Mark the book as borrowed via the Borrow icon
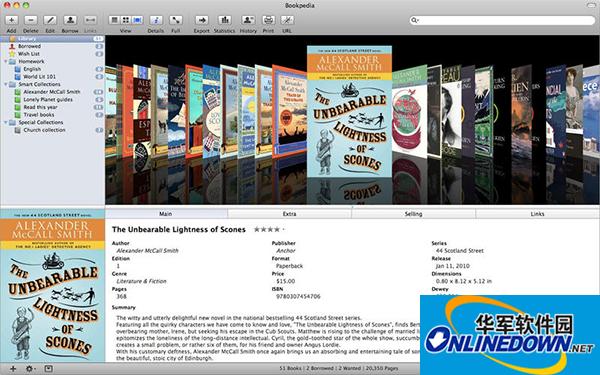The height and width of the screenshot is (375, 600). coord(70,20)
